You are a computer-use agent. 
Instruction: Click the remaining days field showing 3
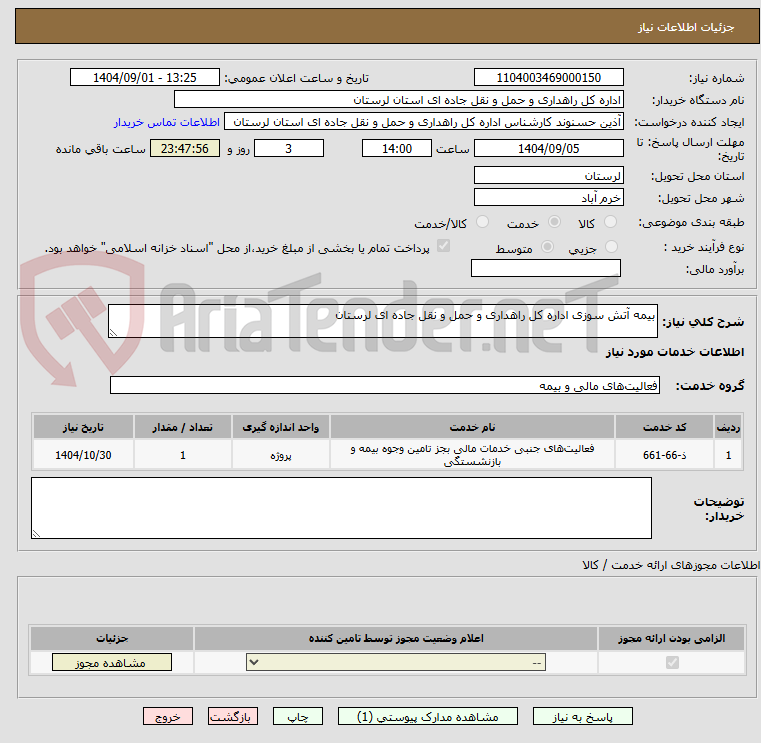(x=289, y=149)
